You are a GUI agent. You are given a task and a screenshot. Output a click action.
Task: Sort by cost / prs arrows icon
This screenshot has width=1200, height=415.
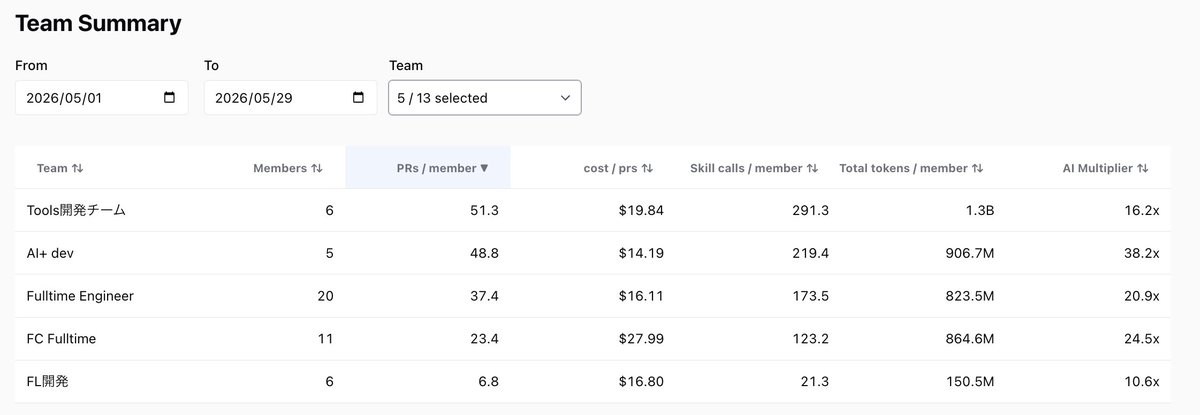tap(647, 168)
